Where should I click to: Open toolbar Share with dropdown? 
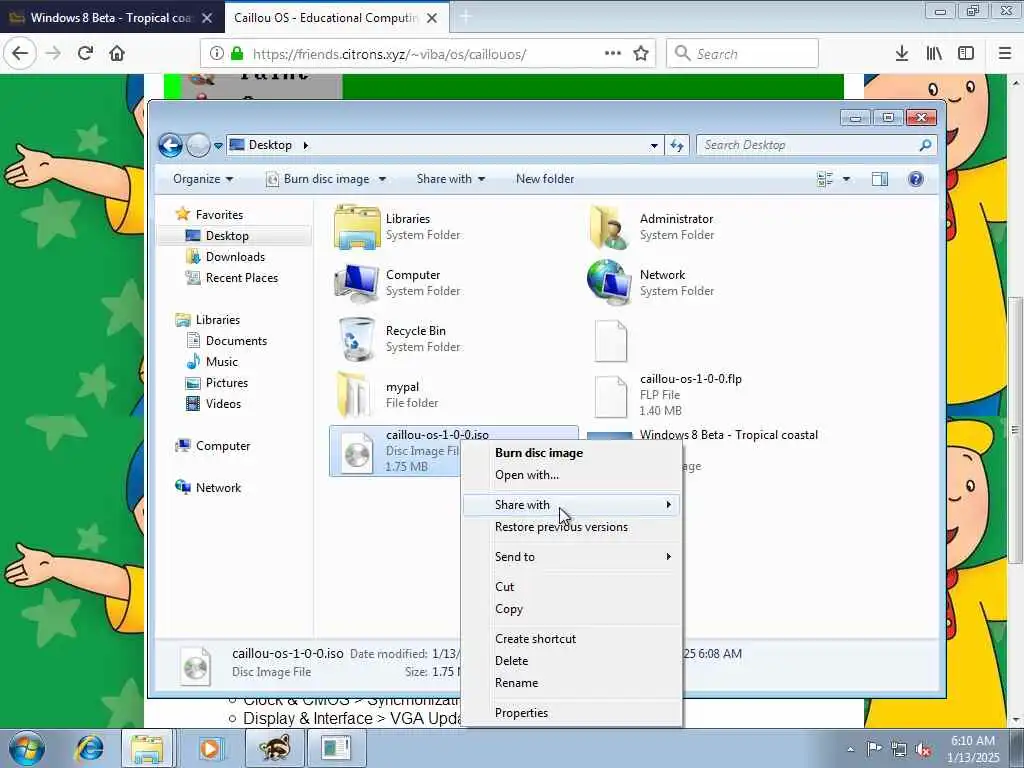tap(451, 179)
